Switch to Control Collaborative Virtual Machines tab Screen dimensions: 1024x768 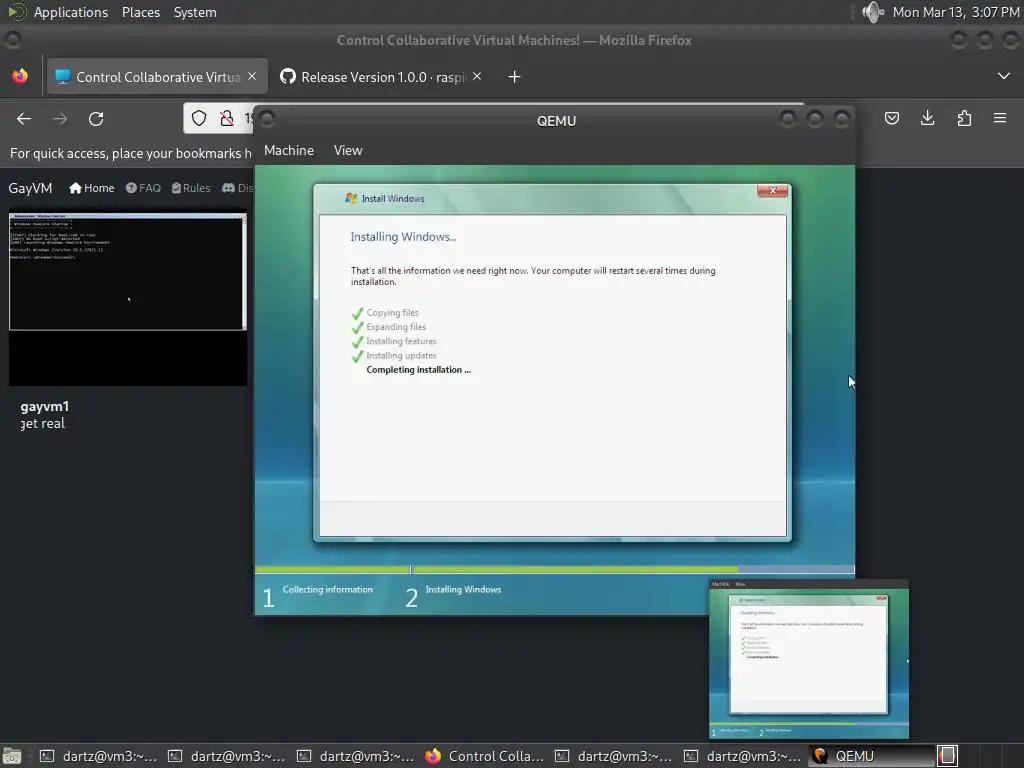coord(157,77)
